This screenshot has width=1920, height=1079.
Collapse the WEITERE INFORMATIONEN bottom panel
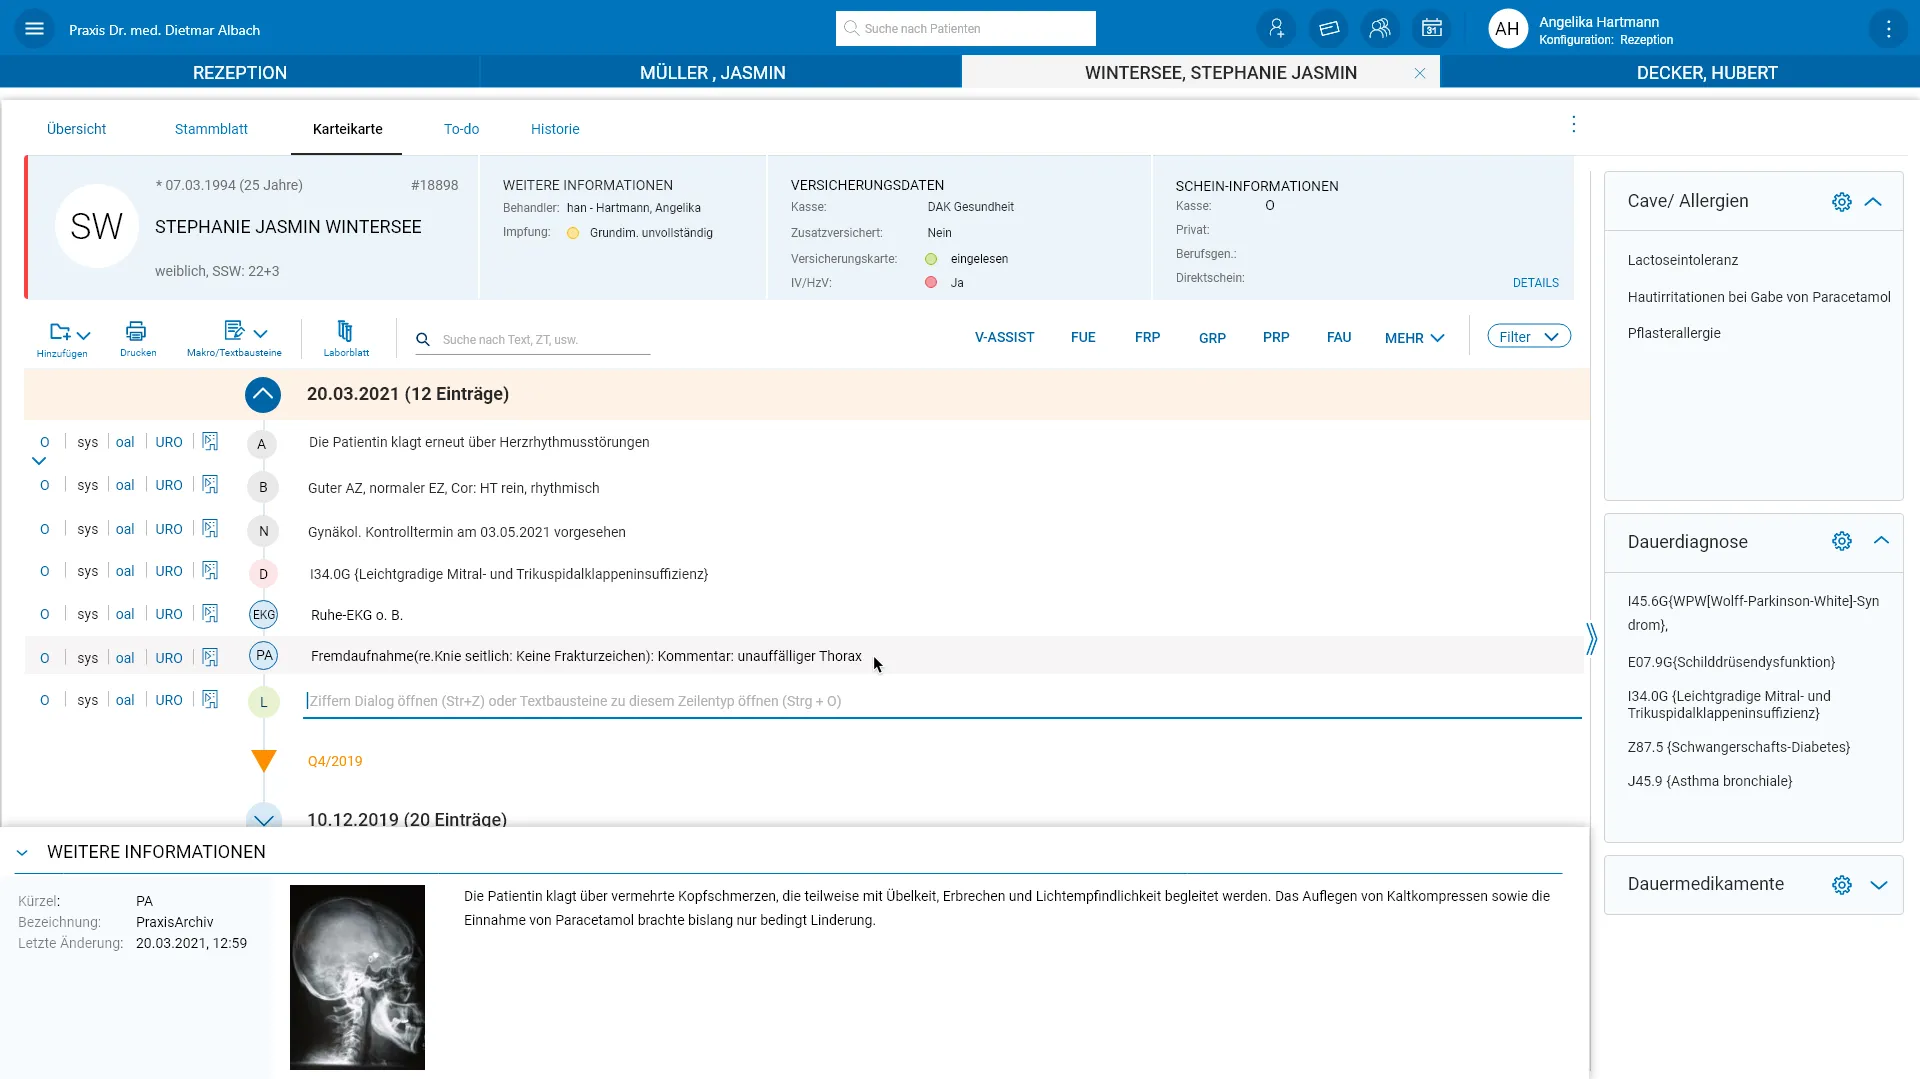click(22, 853)
